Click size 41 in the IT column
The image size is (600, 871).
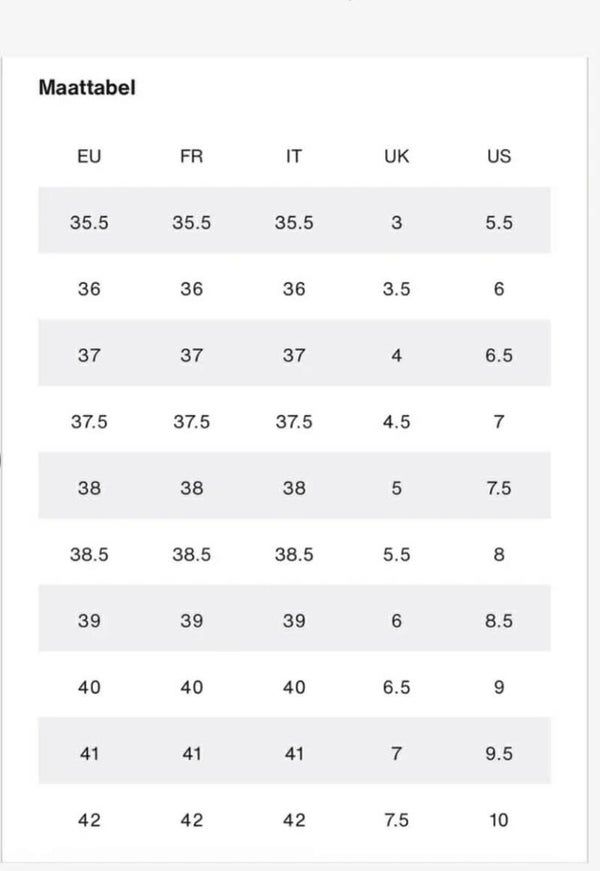coord(293,754)
